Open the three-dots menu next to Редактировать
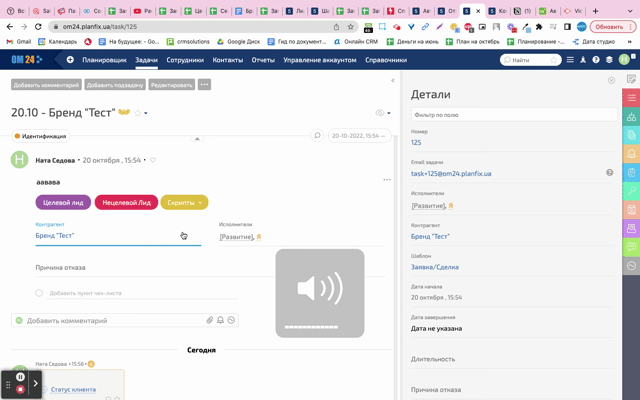Image resolution: width=640 pixels, height=400 pixels. 204,85
